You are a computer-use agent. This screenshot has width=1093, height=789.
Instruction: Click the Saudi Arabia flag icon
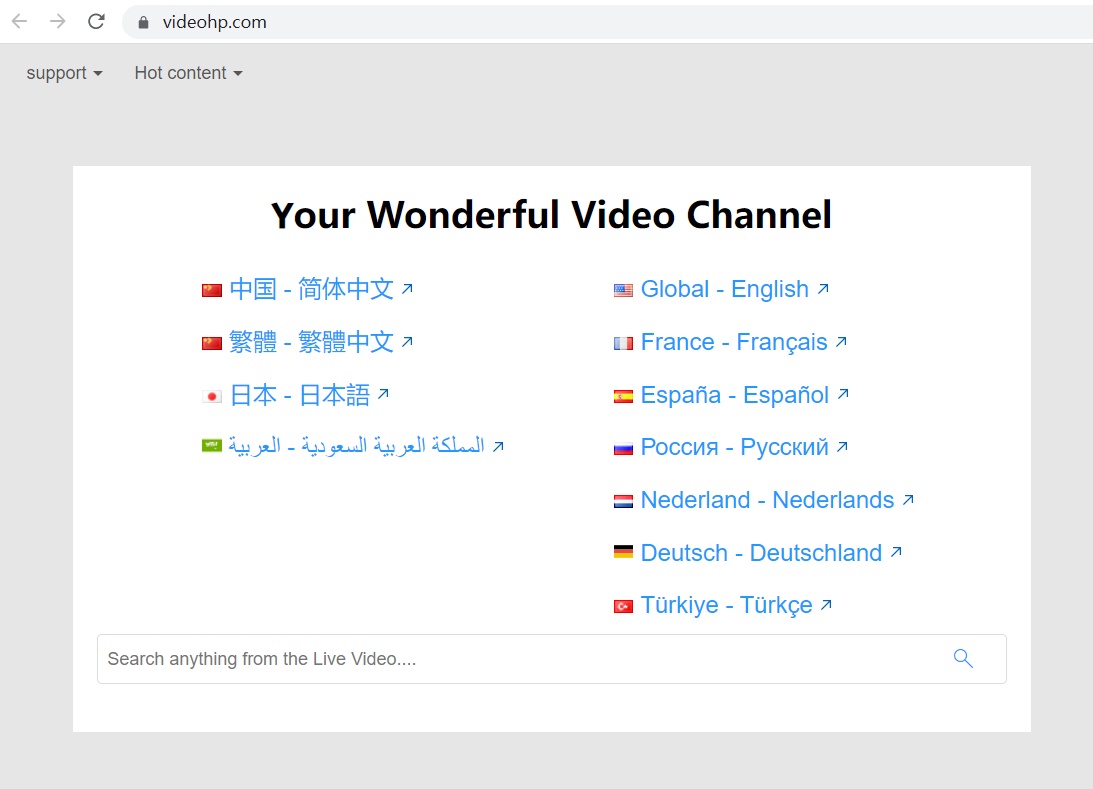211,446
